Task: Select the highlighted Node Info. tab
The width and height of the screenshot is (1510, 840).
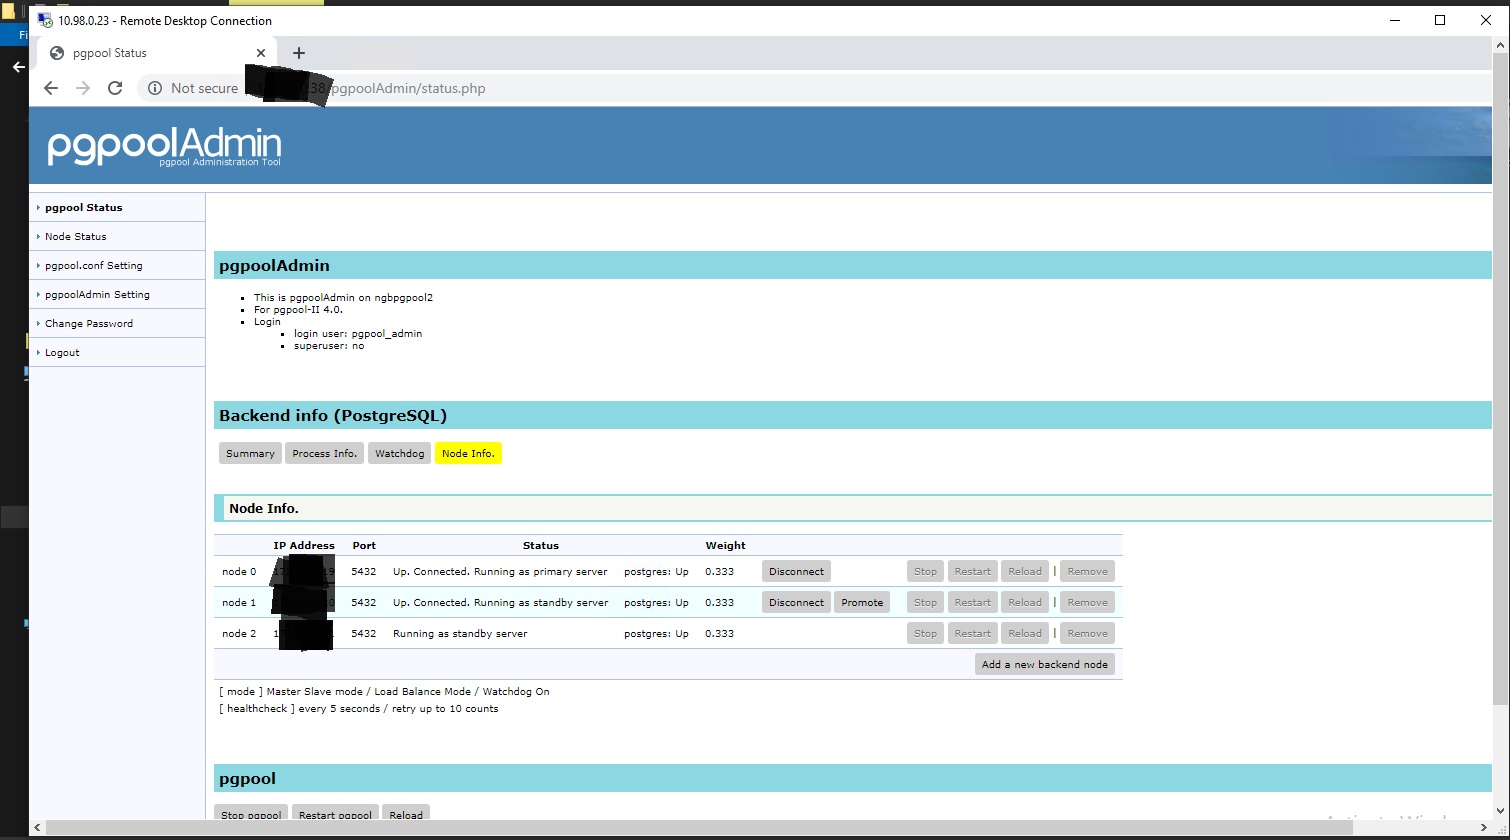Action: (468, 453)
